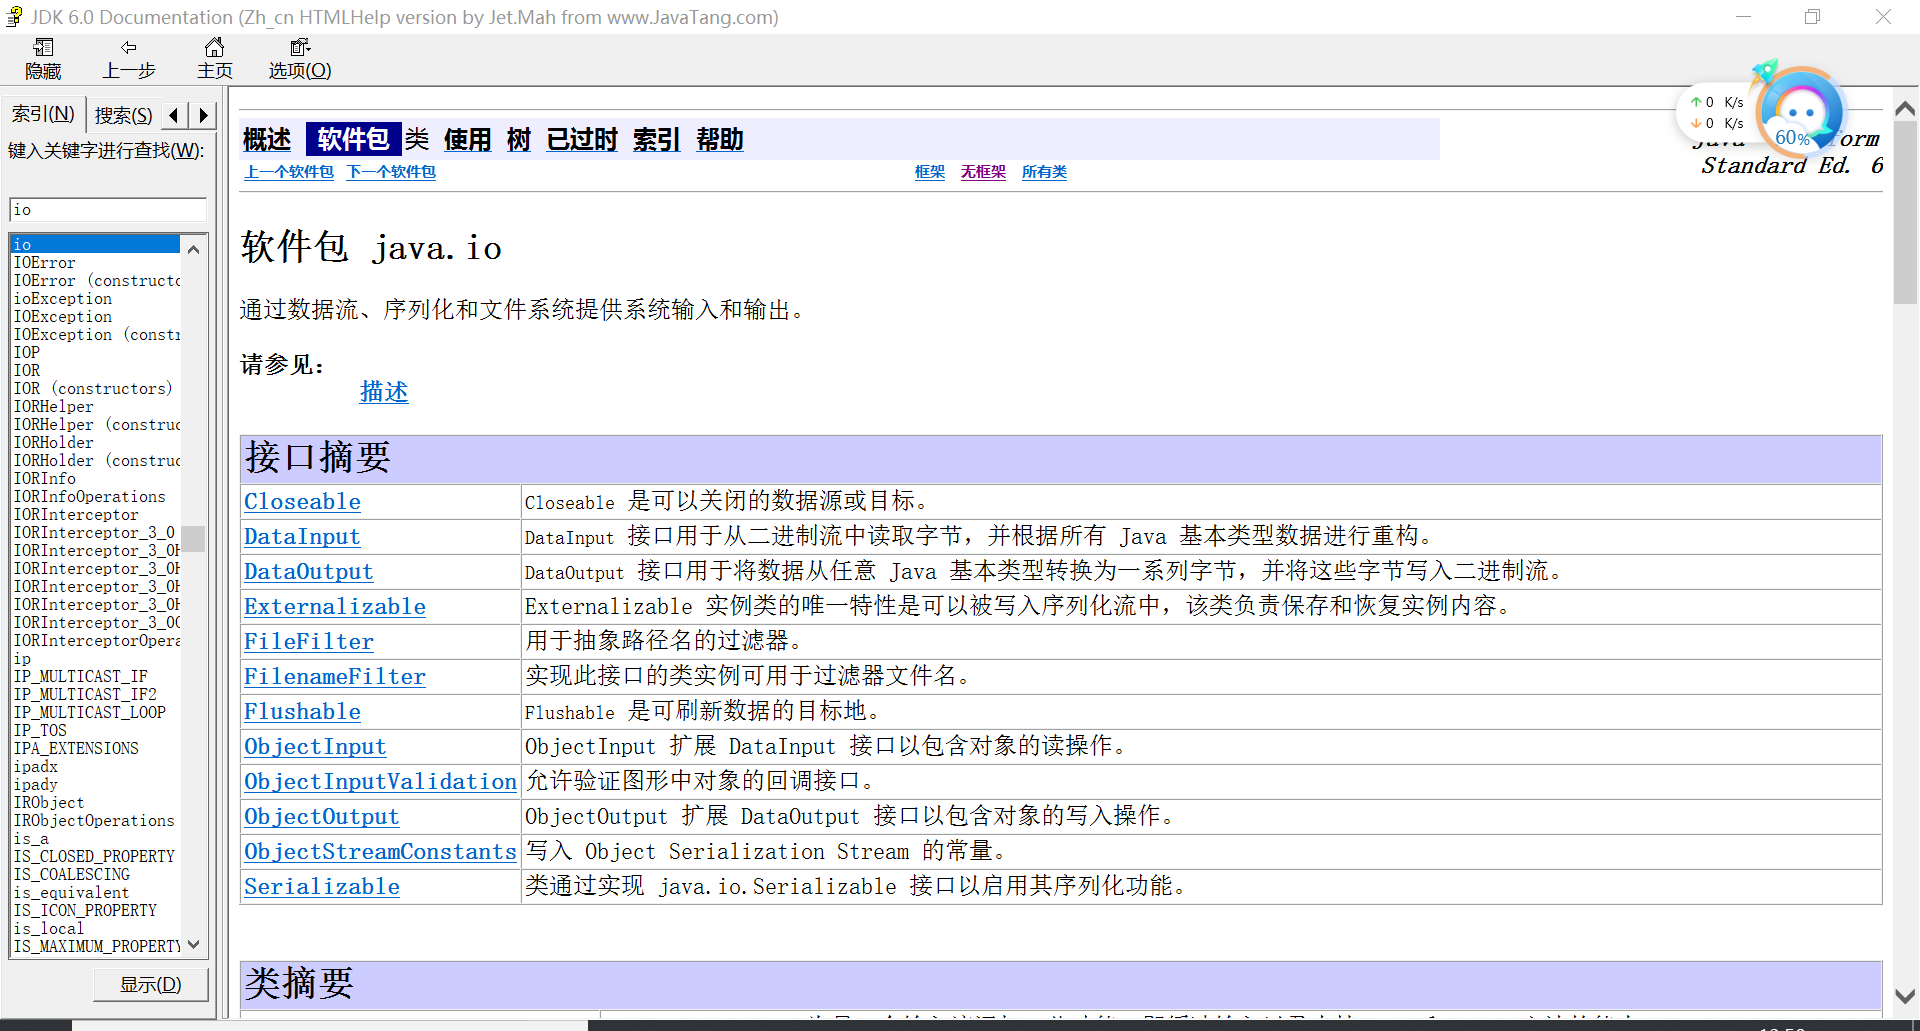The width and height of the screenshot is (1920, 1031).
Task: Select IP_TOS in the index list
Action: tap(40, 731)
